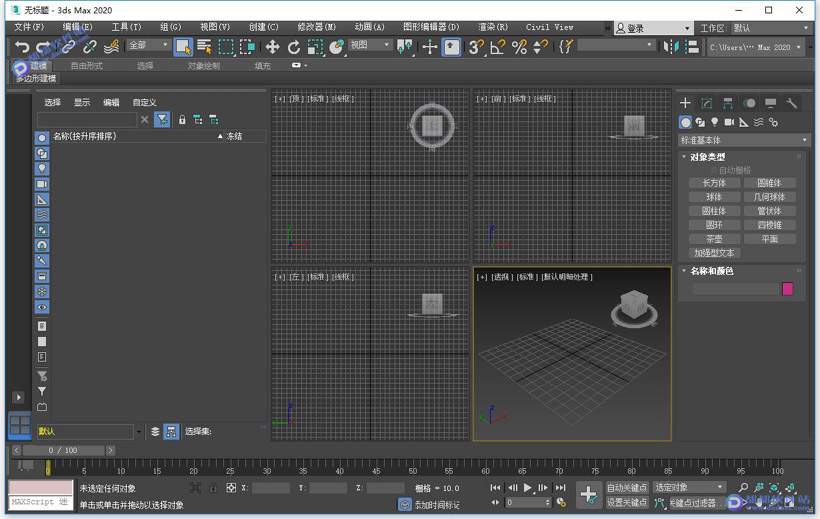The width and height of the screenshot is (820, 519).
Task: Open the Display tab in the command panel
Action: [x=770, y=103]
